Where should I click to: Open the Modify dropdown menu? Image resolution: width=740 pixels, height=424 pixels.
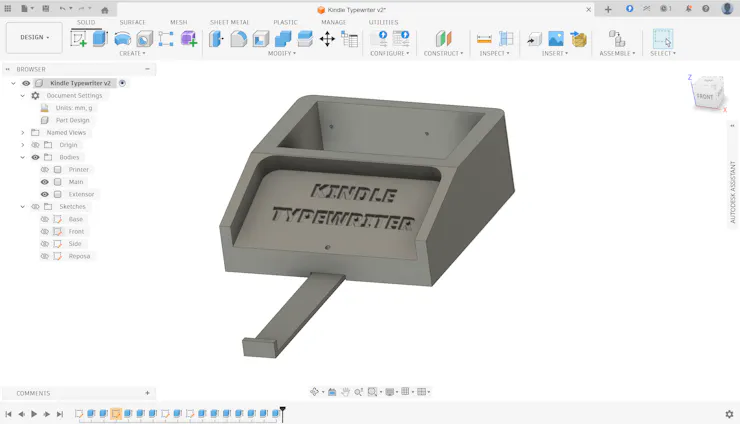pyautogui.click(x=282, y=53)
